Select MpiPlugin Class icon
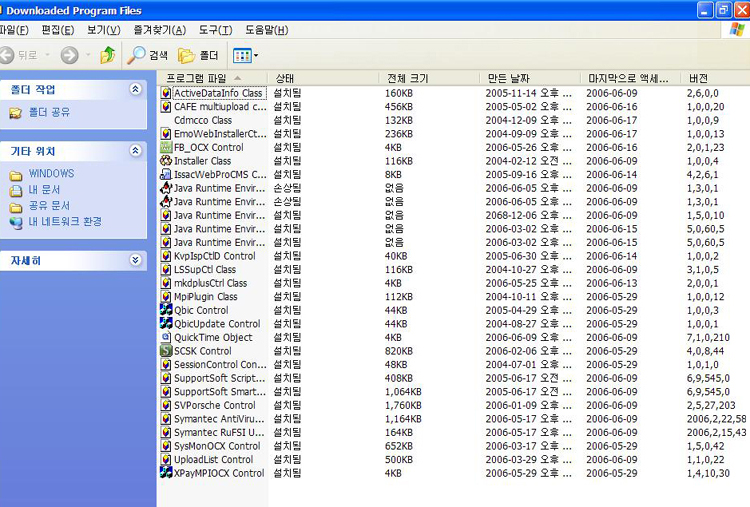The width and height of the screenshot is (750, 507). point(165,297)
